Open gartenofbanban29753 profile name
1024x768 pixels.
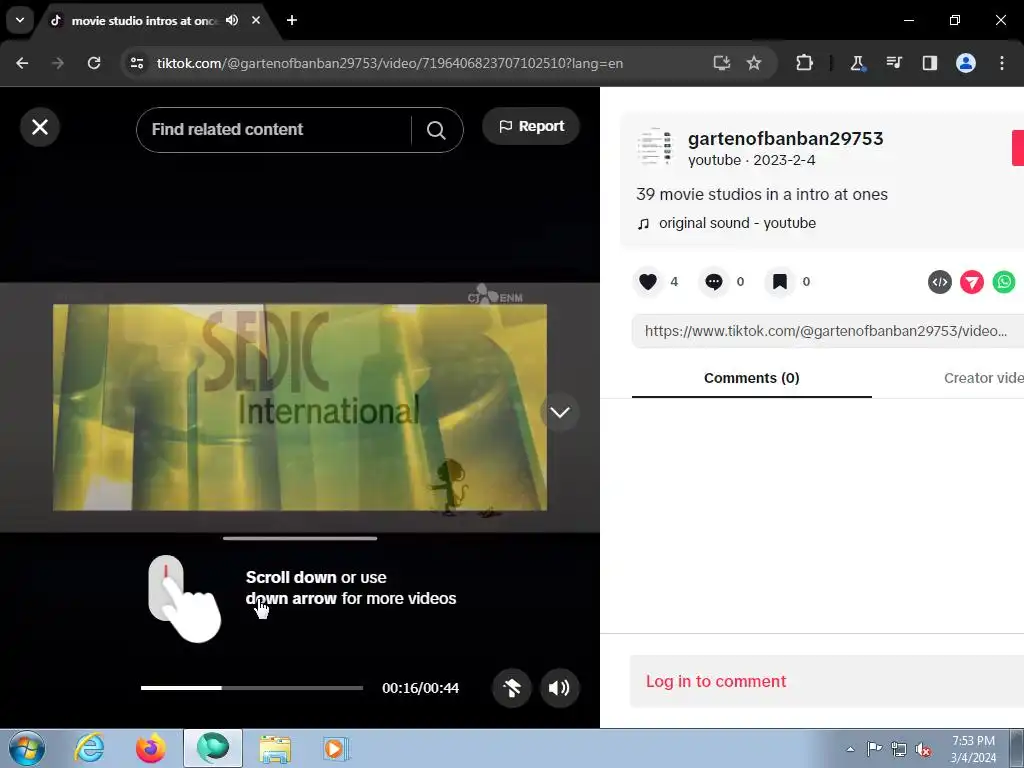(x=785, y=138)
